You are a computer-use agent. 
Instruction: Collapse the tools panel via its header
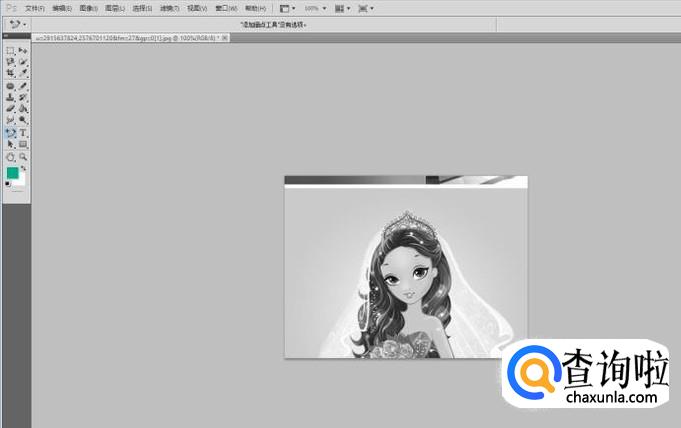coord(17,36)
